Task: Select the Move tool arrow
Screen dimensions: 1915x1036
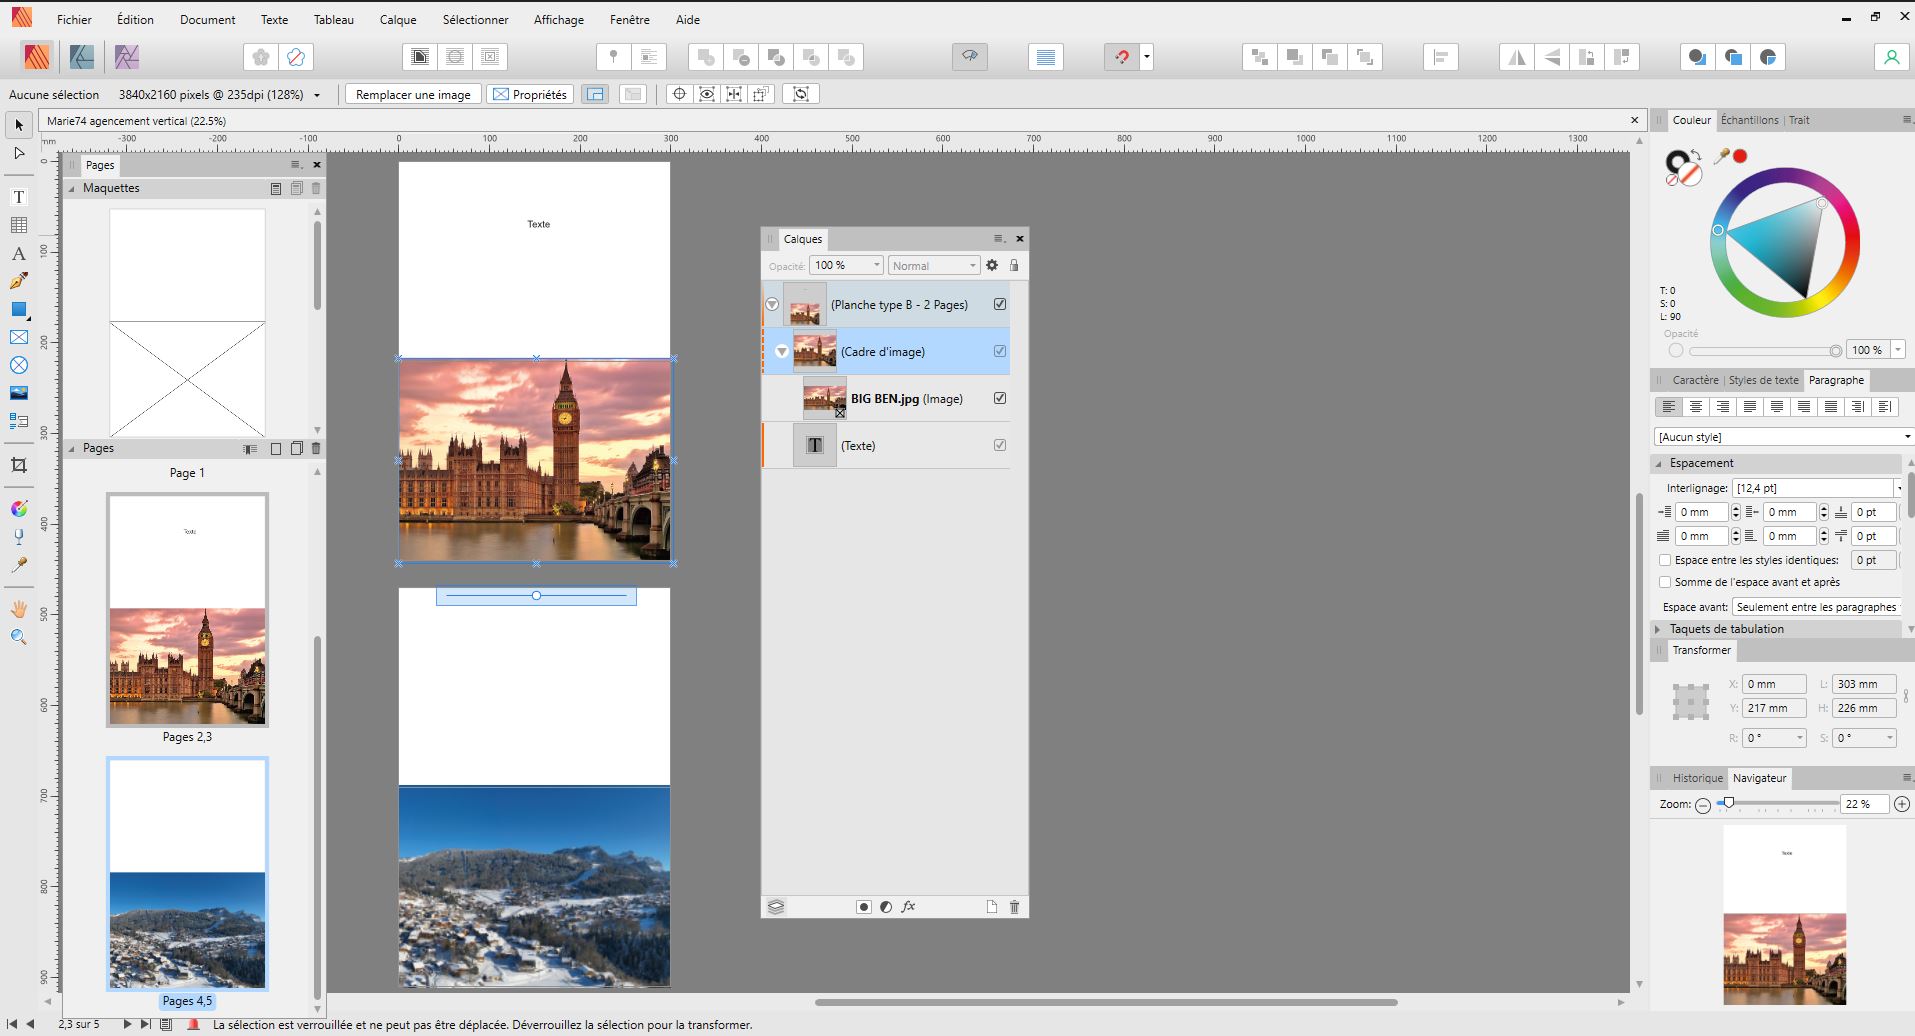Action: pyautogui.click(x=19, y=125)
